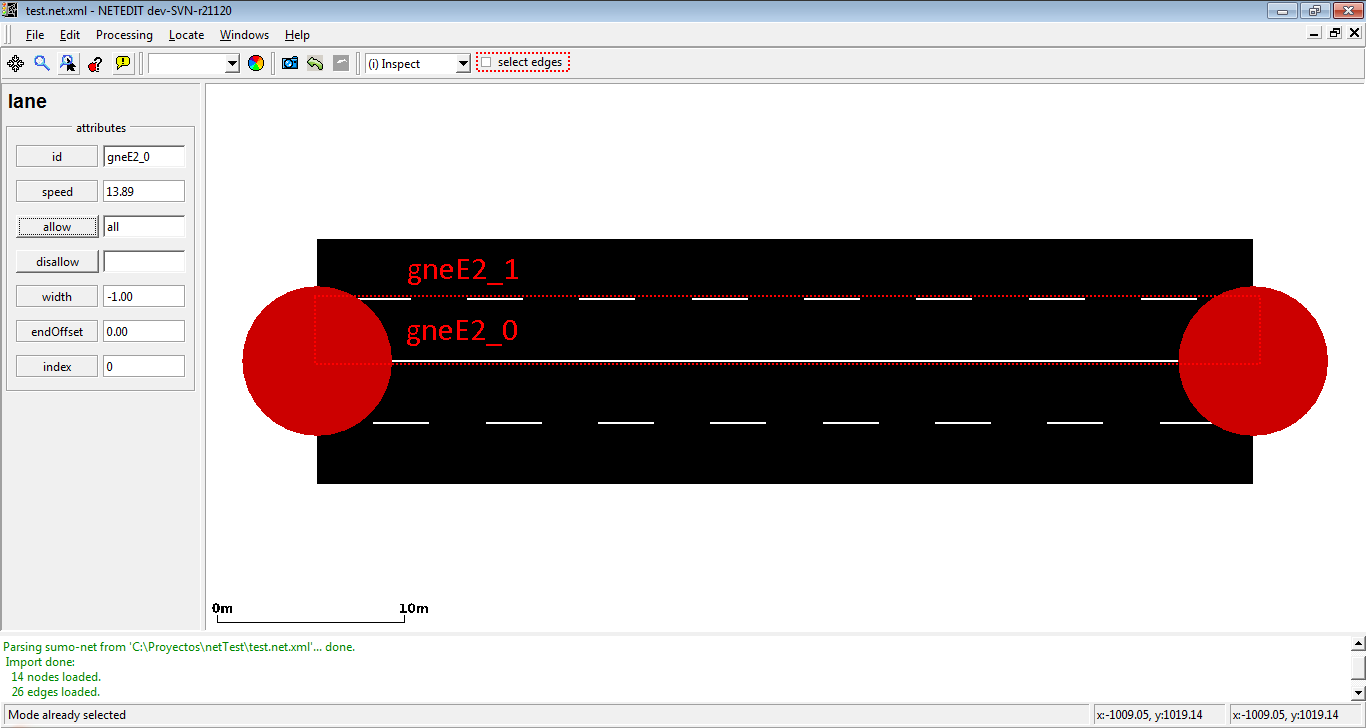Click the gneE2_1 lane label
1366x728 pixels.
click(x=463, y=271)
